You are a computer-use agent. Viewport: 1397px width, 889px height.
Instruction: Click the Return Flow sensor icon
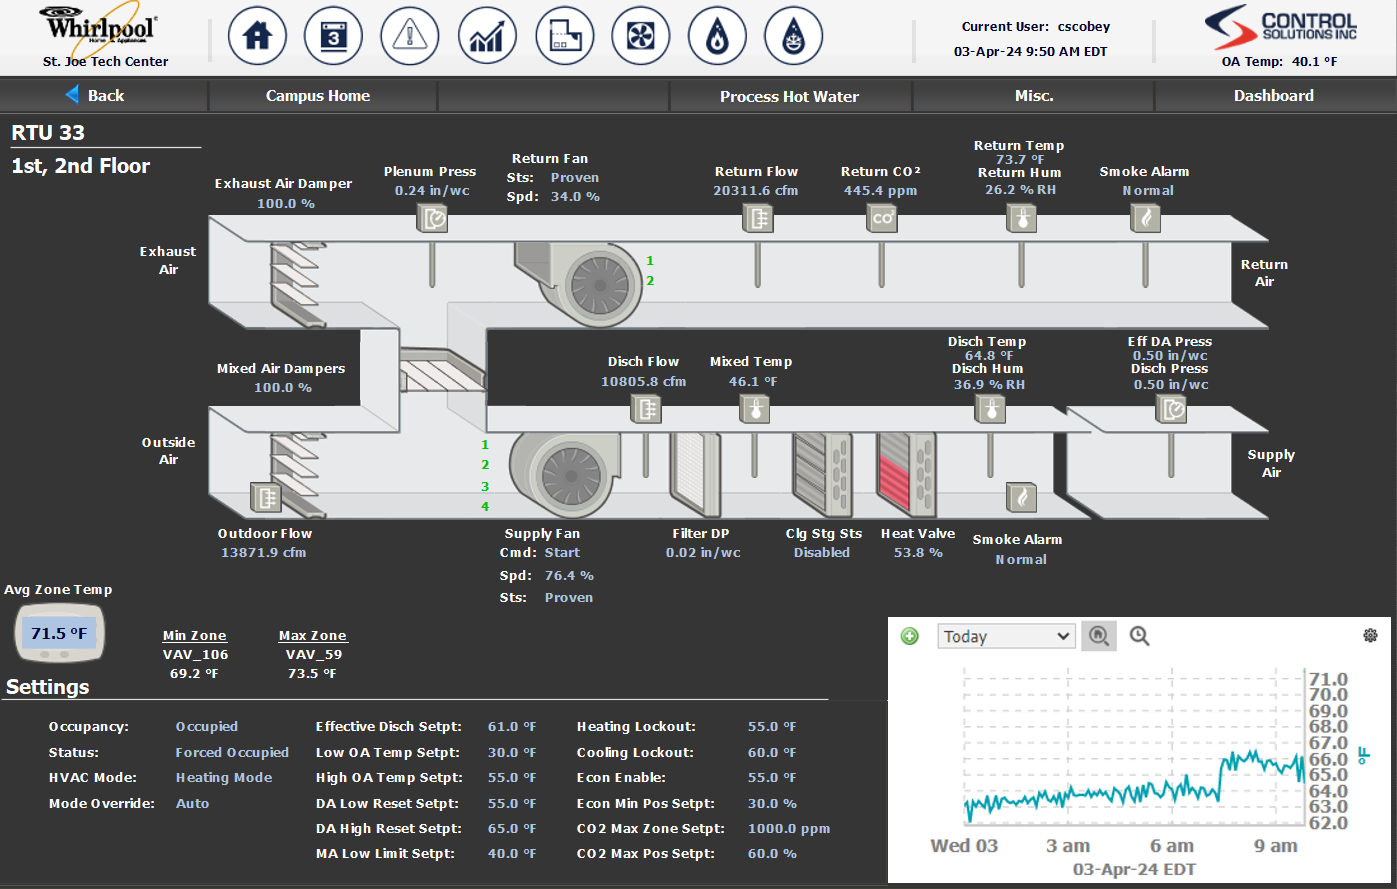pos(758,218)
